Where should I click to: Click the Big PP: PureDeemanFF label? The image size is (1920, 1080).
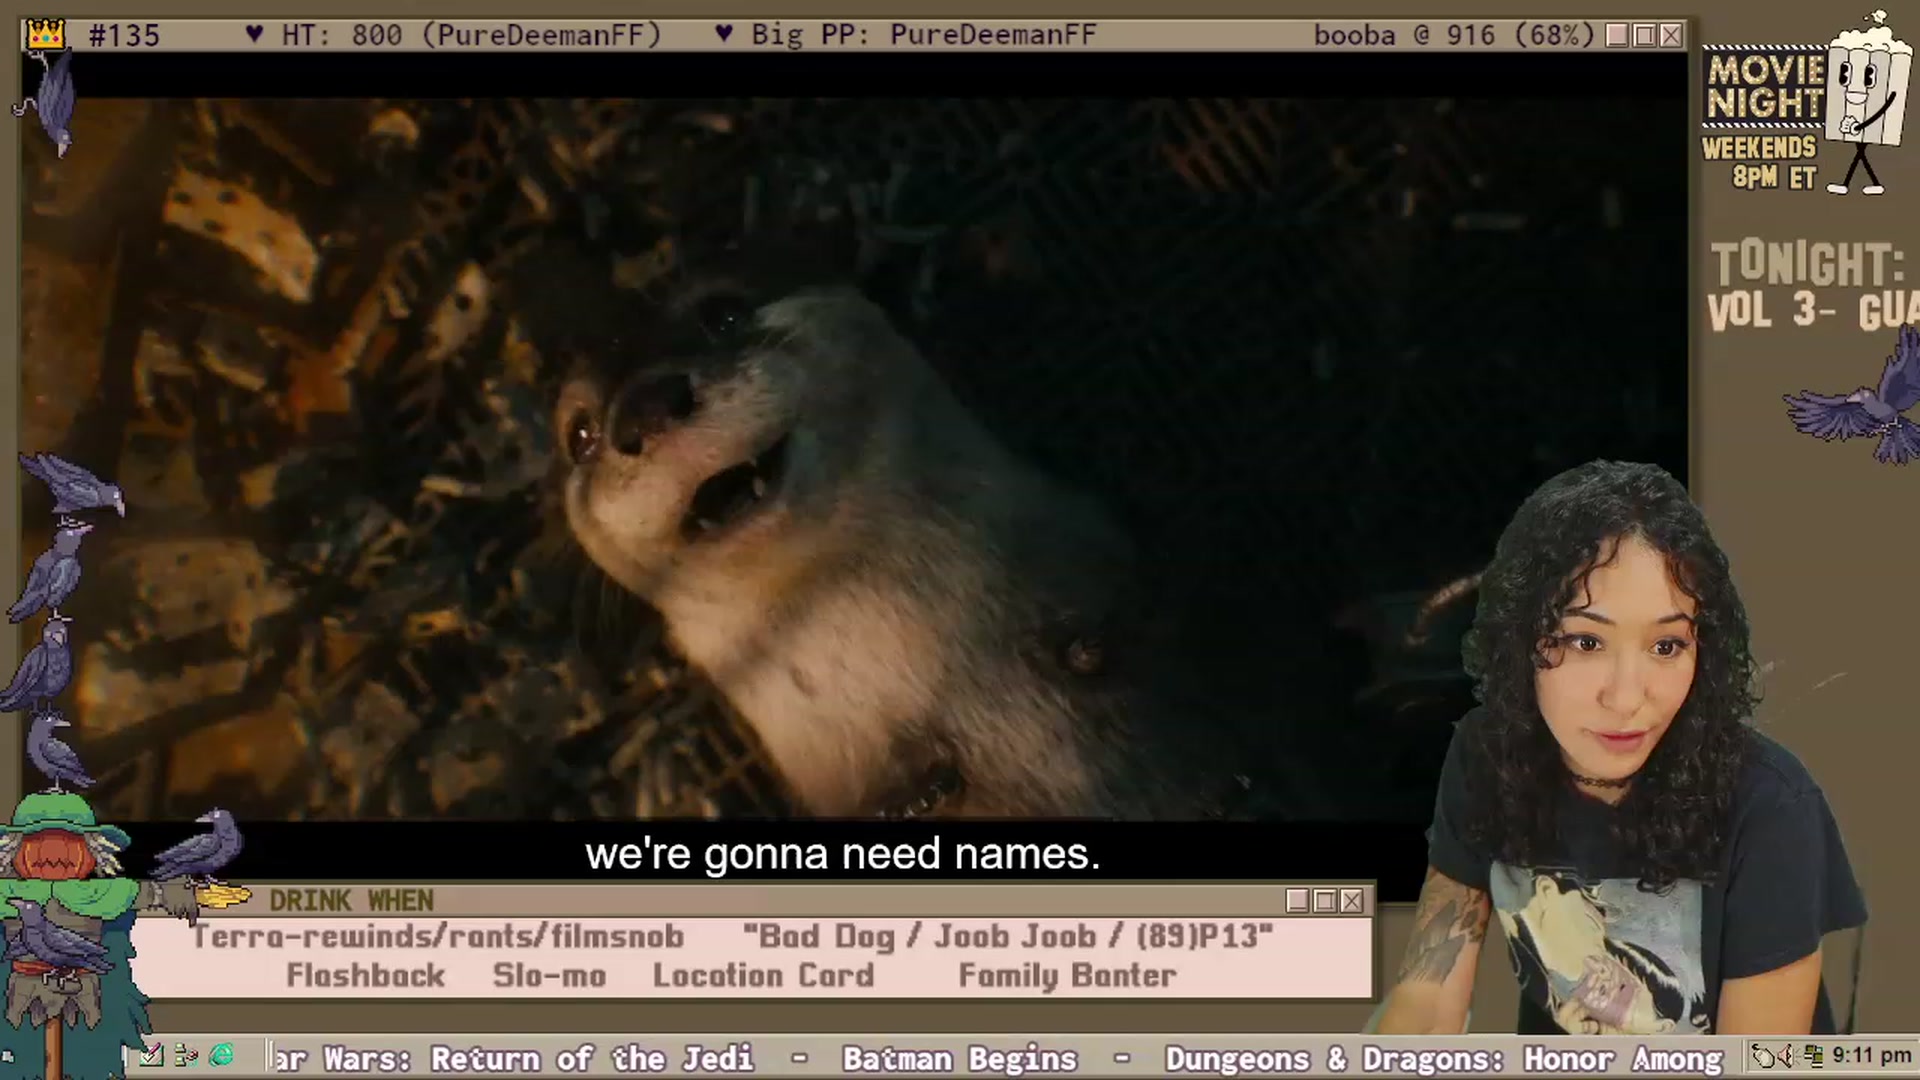[x=924, y=35]
